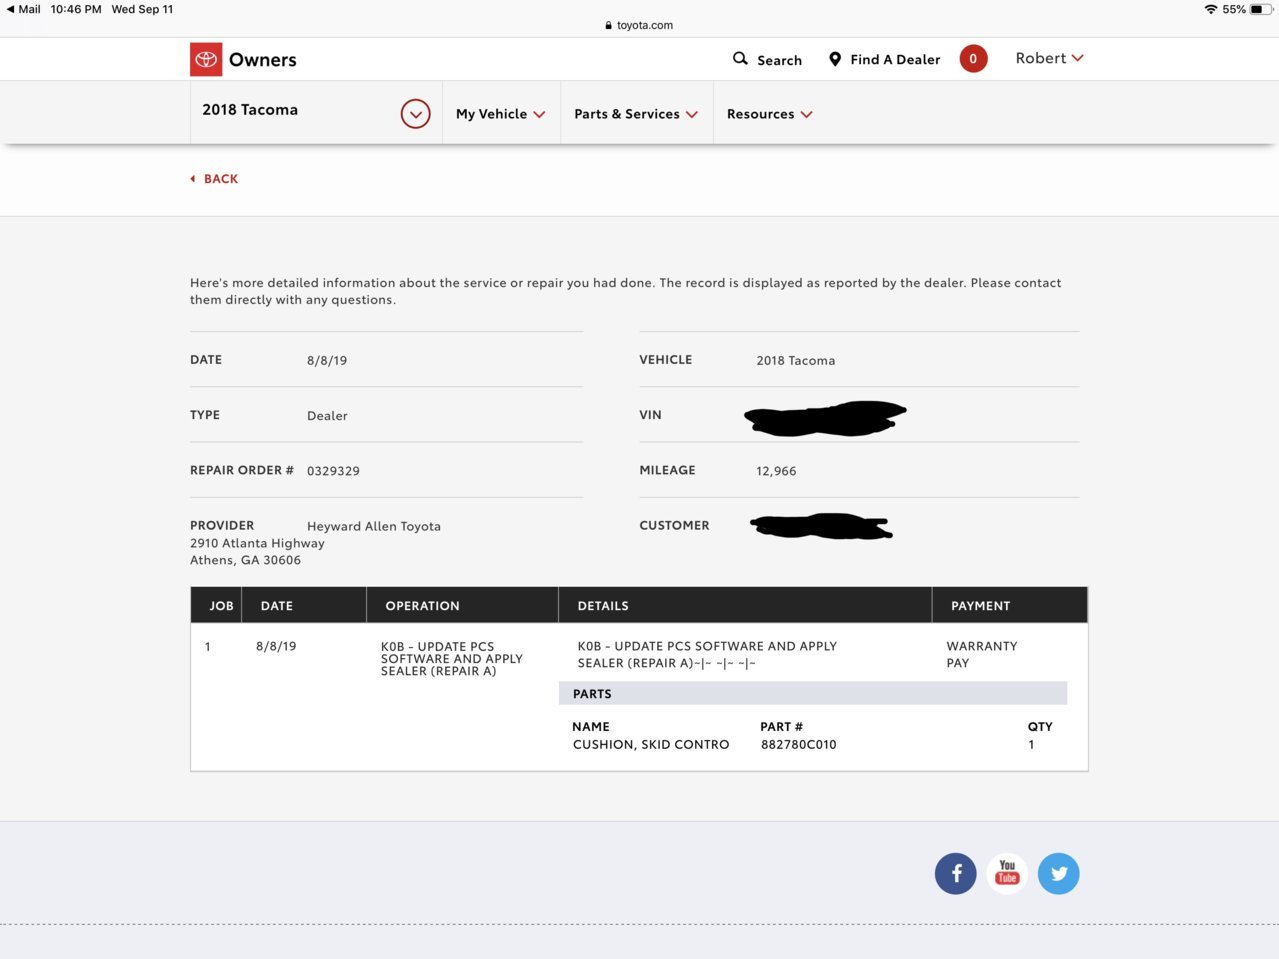Select the quantity value 1 under QTY
Image resolution: width=1279 pixels, height=959 pixels.
pos(1031,745)
